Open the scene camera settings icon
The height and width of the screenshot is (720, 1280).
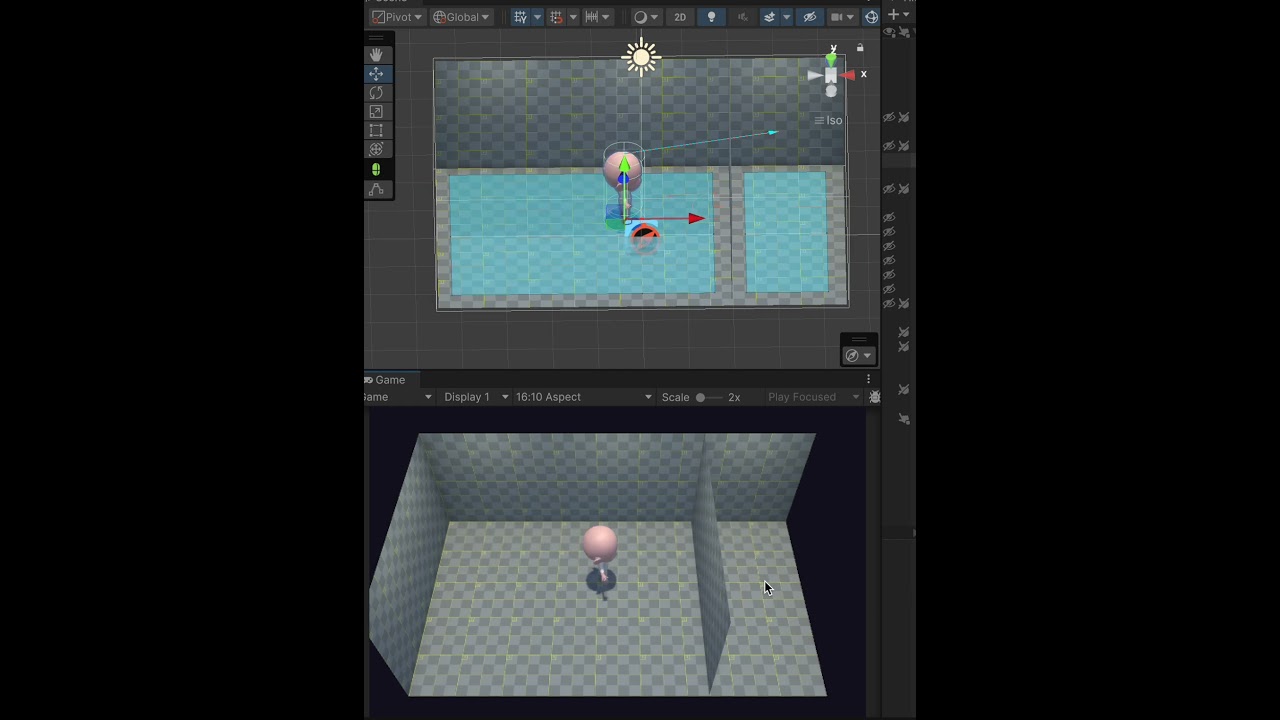point(838,17)
